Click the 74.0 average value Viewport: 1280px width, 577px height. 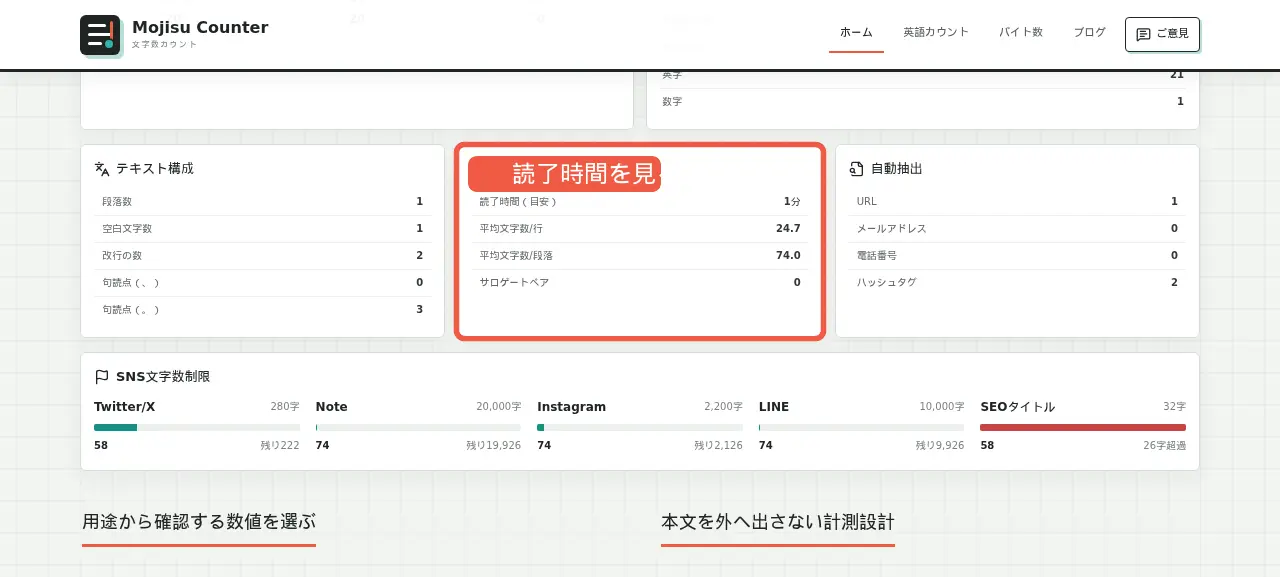[x=788, y=255]
